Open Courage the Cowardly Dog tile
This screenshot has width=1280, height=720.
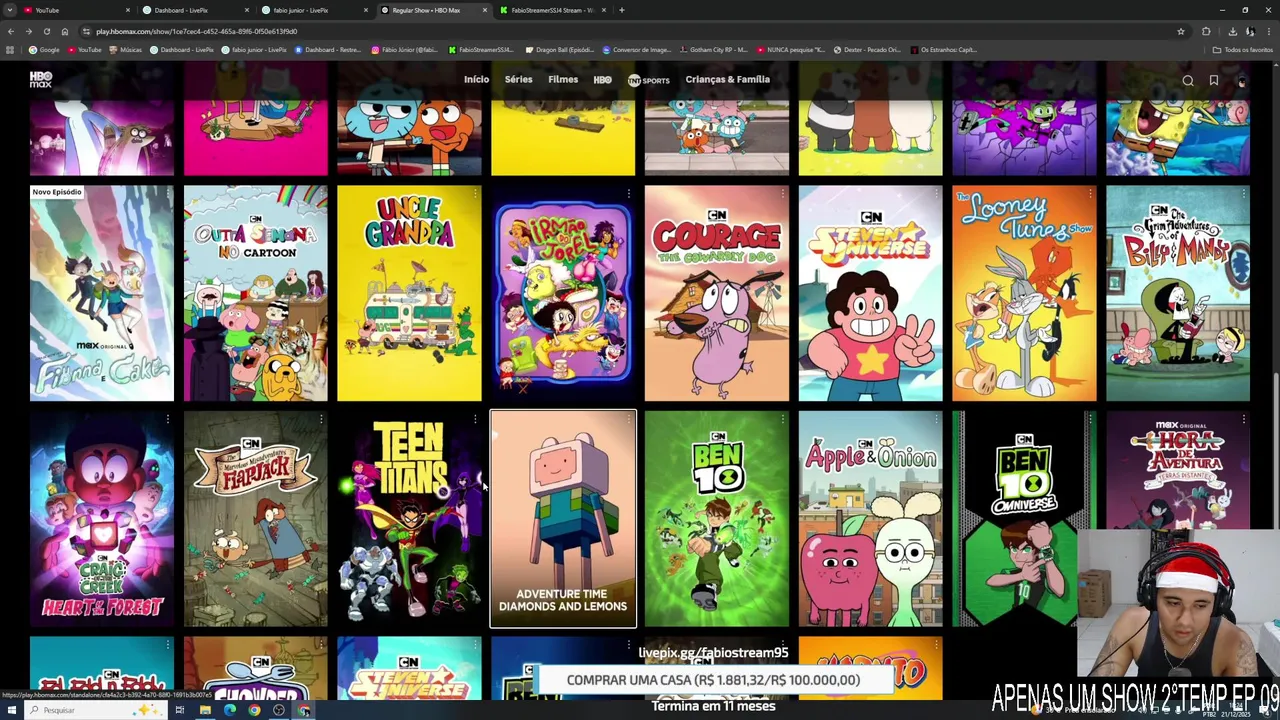pos(717,293)
